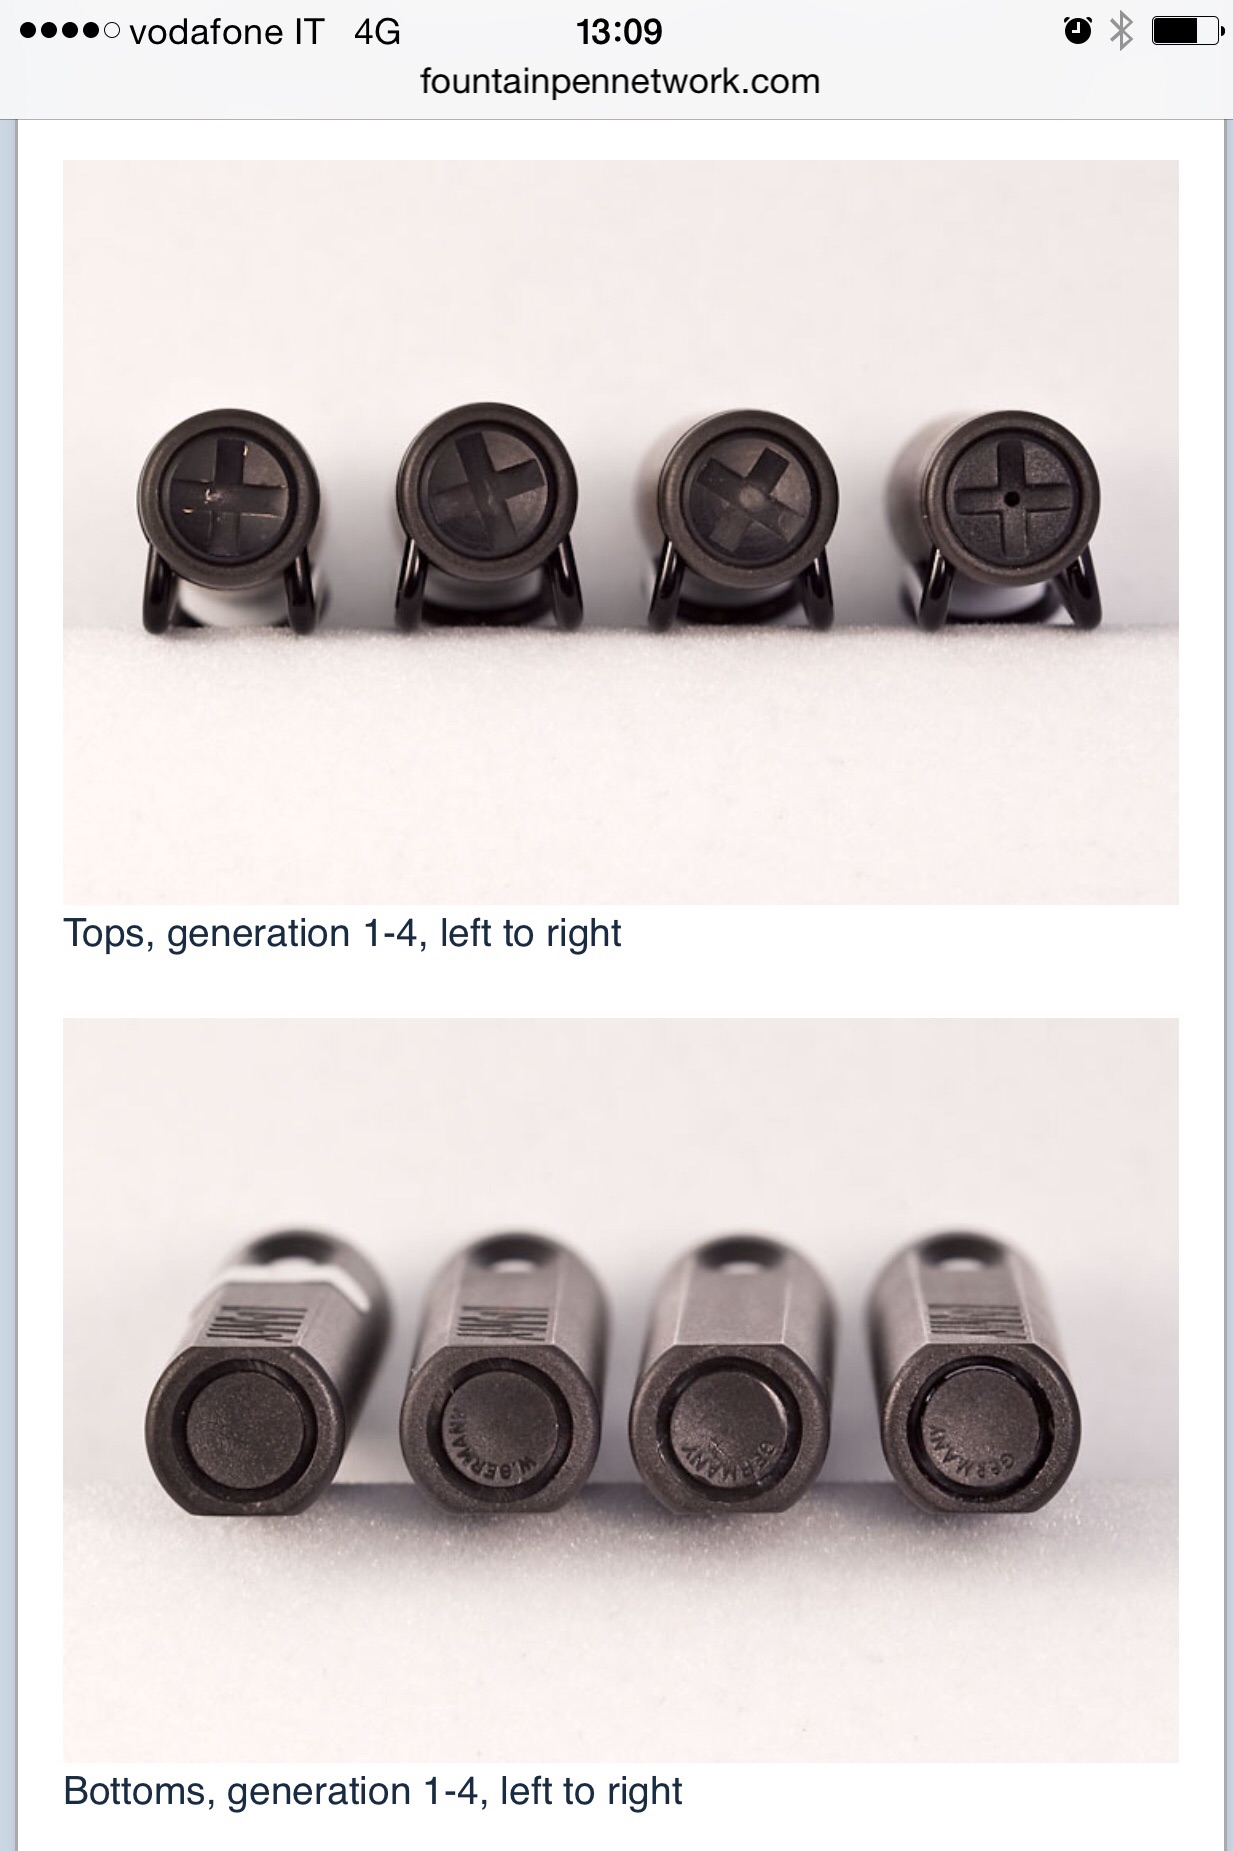Tap the W.GERMANY engraved pen bottom
The height and width of the screenshot is (1851, 1233).
(x=500, y=1400)
